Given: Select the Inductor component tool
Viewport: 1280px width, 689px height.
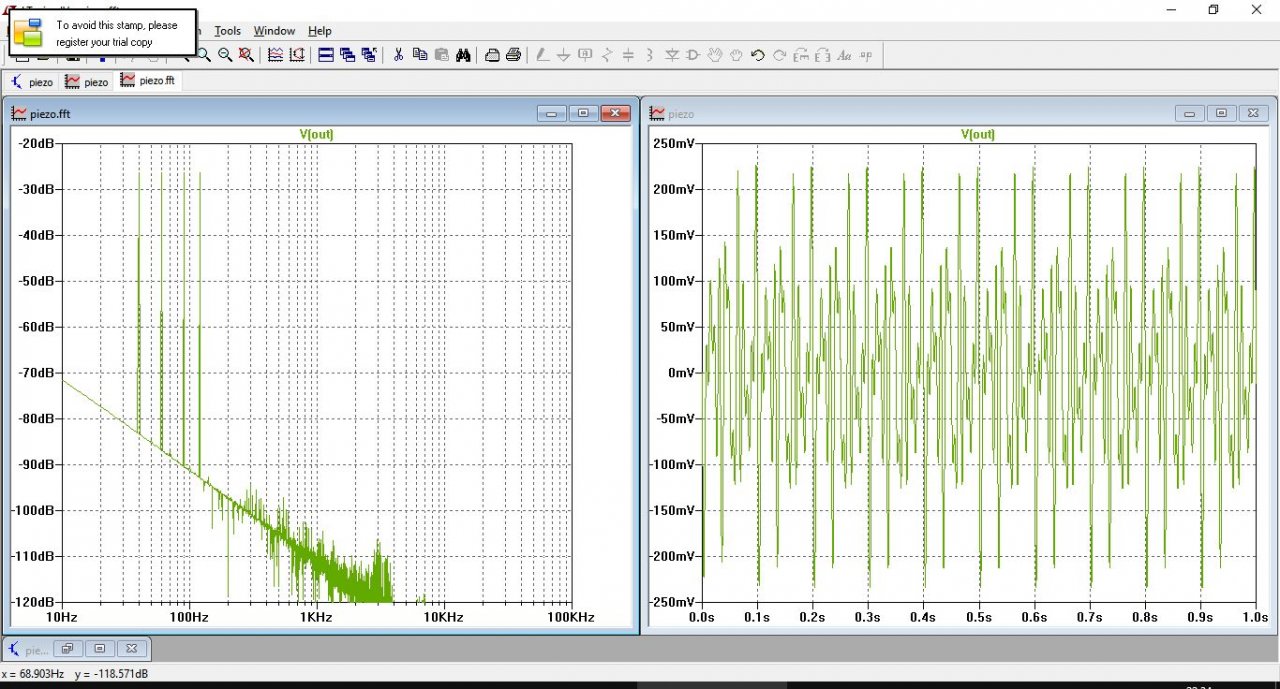Looking at the screenshot, I should coord(649,55).
